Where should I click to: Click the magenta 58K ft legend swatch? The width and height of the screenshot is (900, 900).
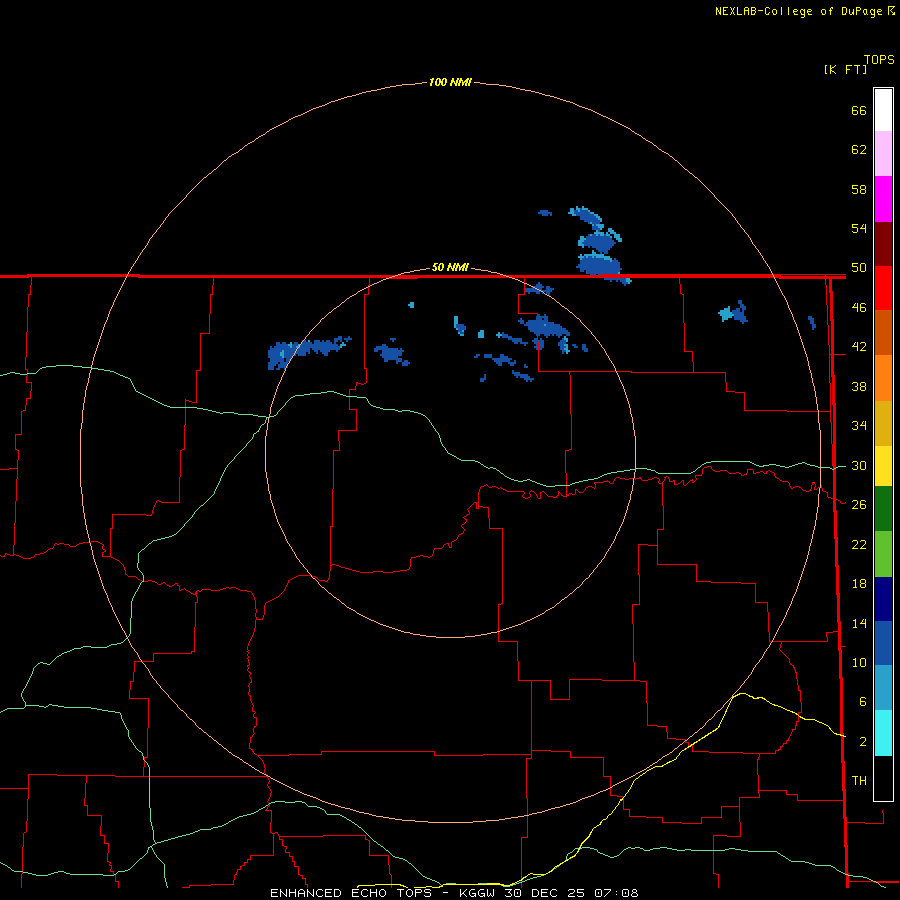tap(883, 199)
